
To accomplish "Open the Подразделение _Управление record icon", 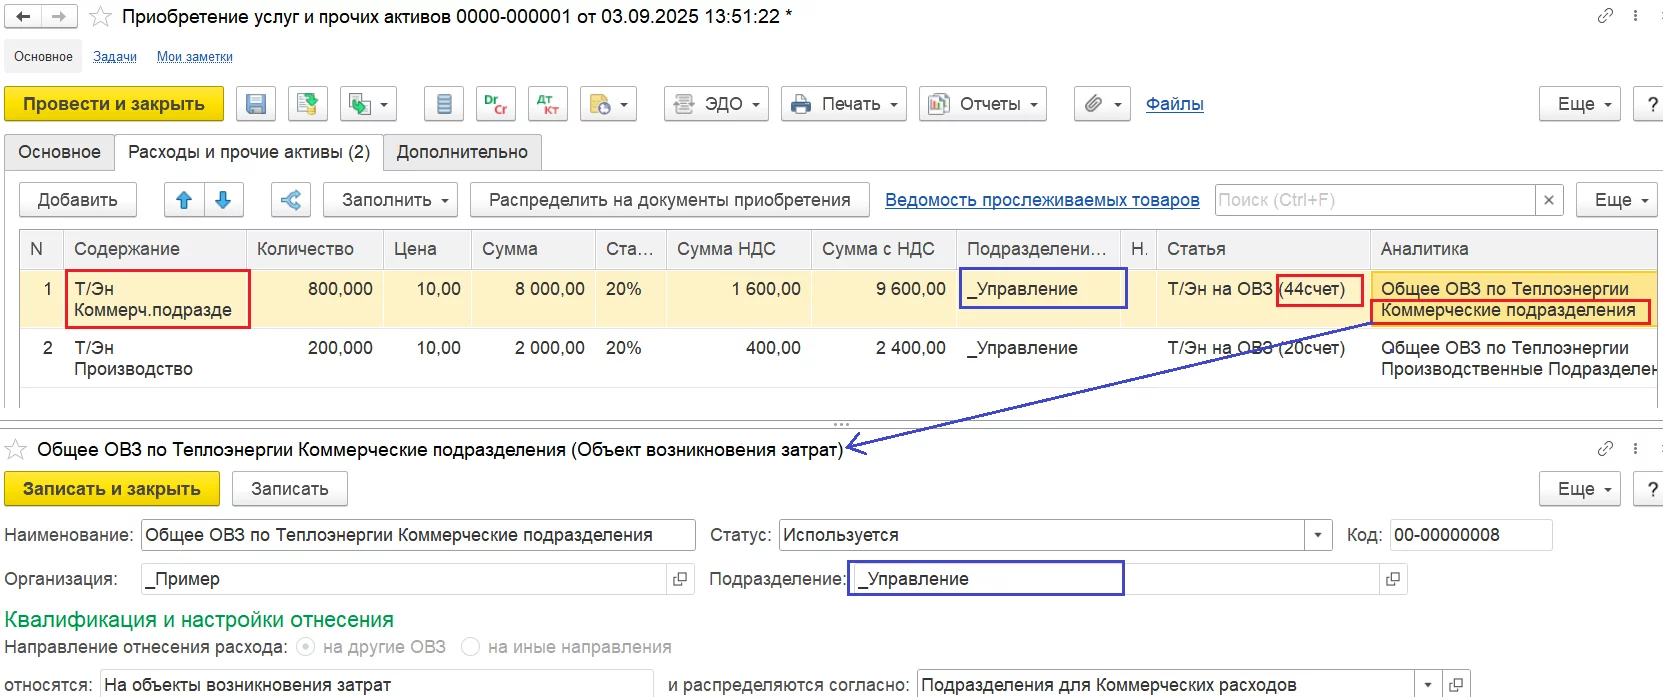I will click(x=1392, y=579).
